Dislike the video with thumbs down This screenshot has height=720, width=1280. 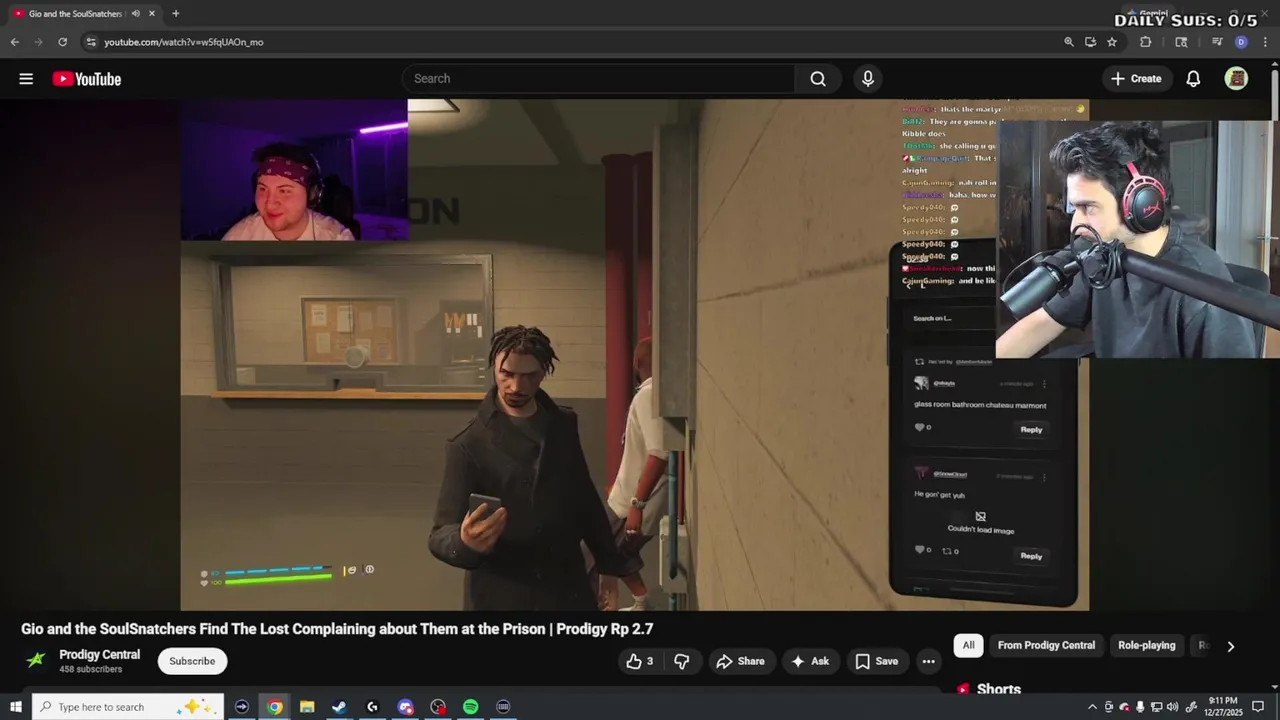(x=682, y=661)
